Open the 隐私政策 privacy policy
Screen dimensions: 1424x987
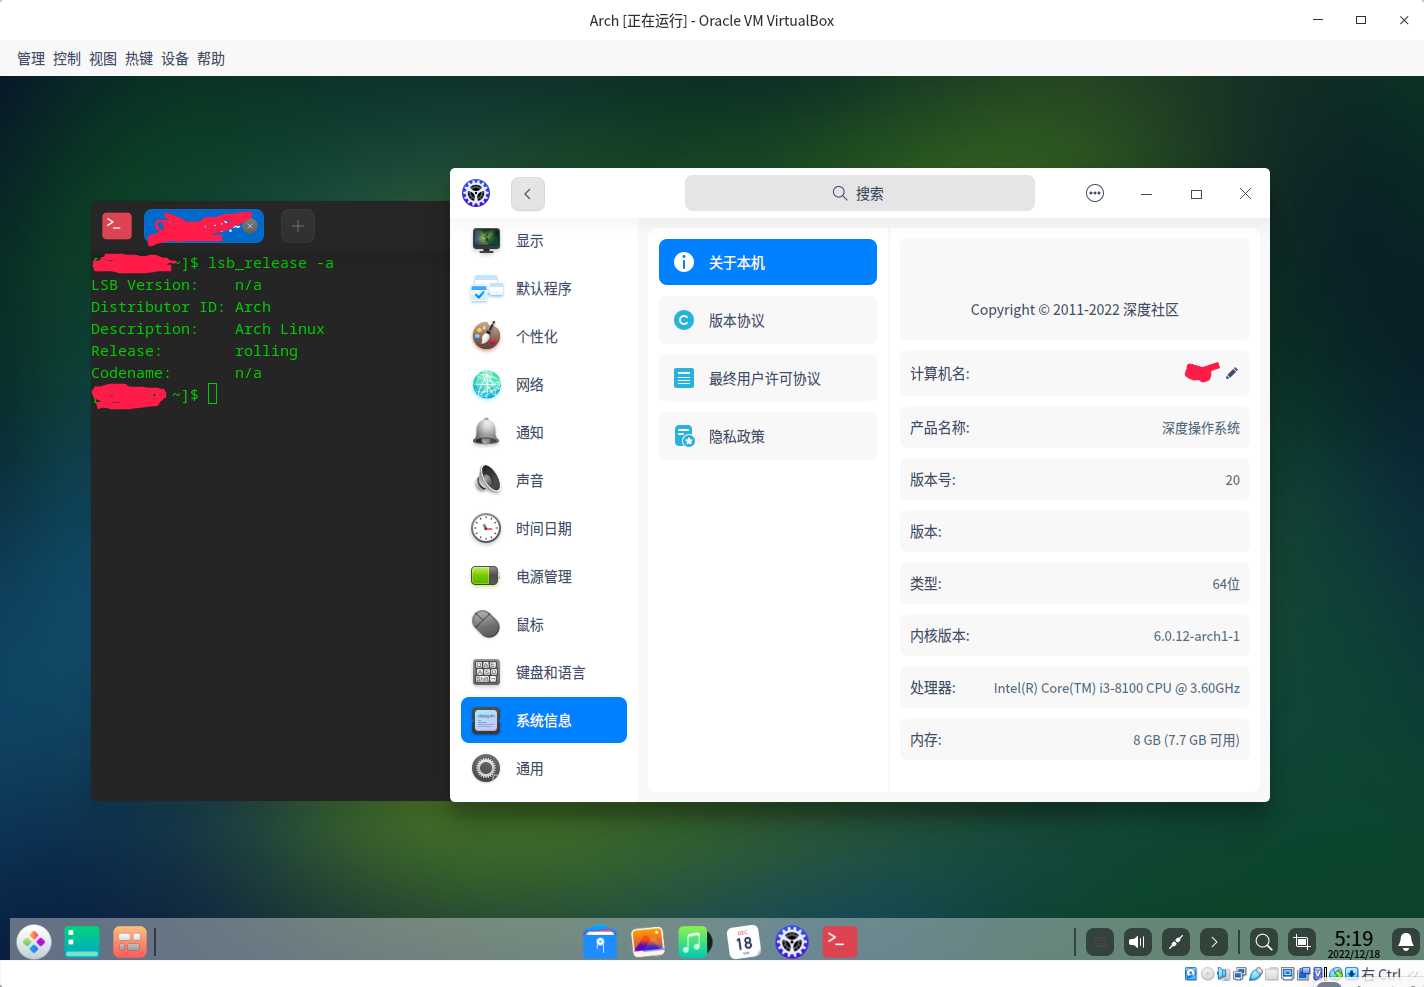coord(767,436)
